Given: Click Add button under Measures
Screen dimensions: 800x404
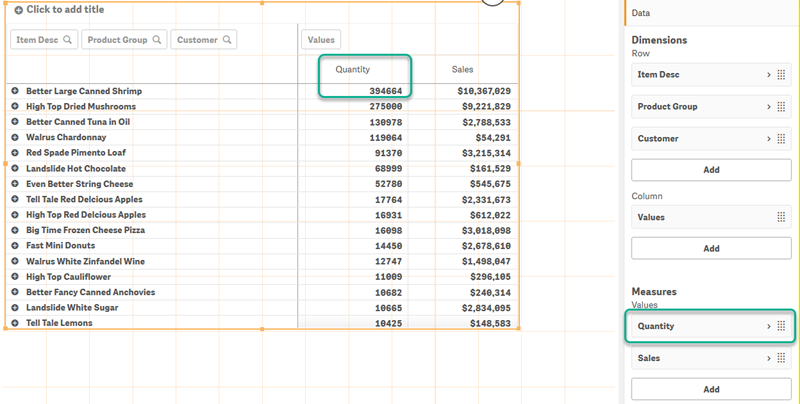Looking at the screenshot, I should click(x=711, y=389).
